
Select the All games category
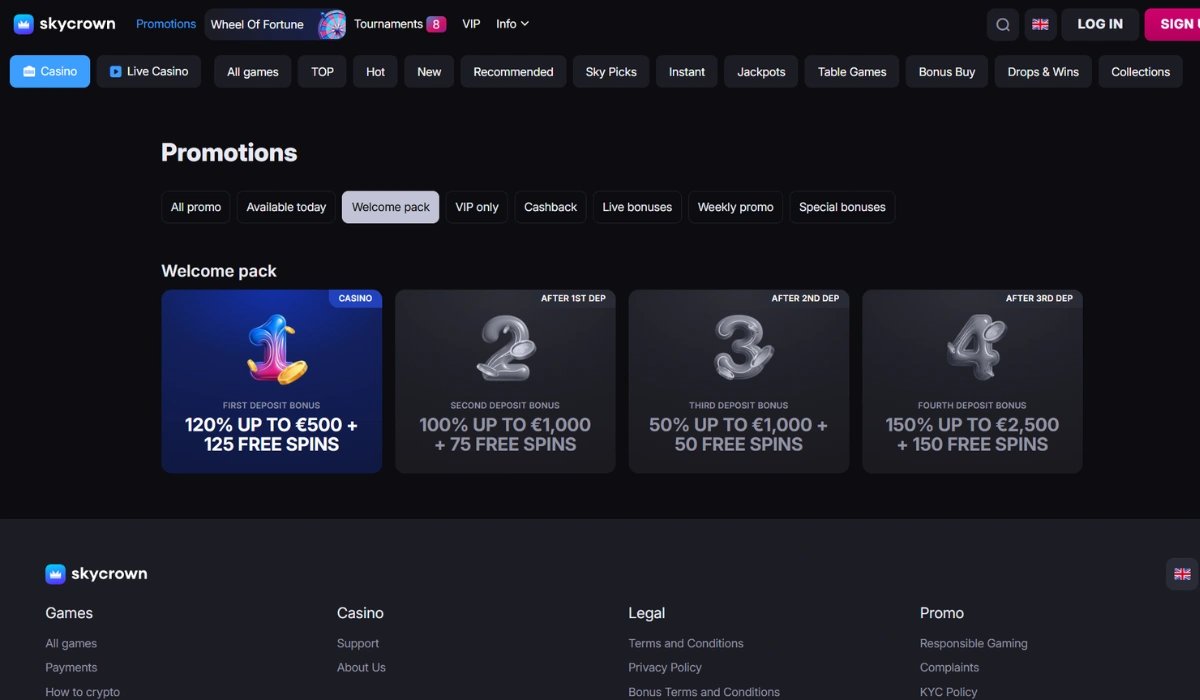(x=253, y=72)
